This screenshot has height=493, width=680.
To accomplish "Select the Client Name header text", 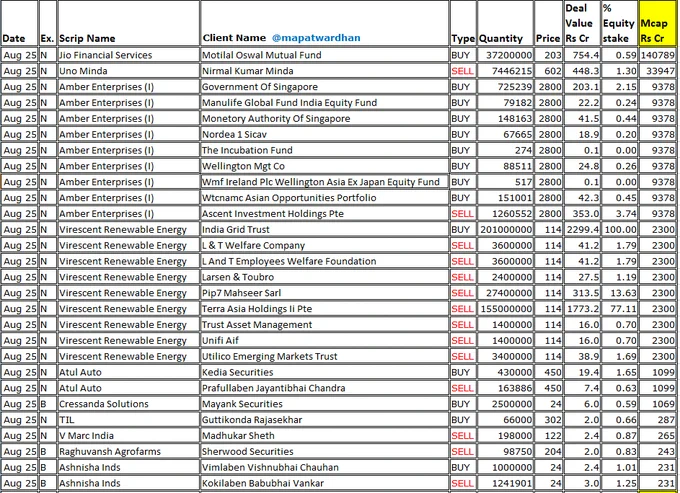I will tap(234, 38).
